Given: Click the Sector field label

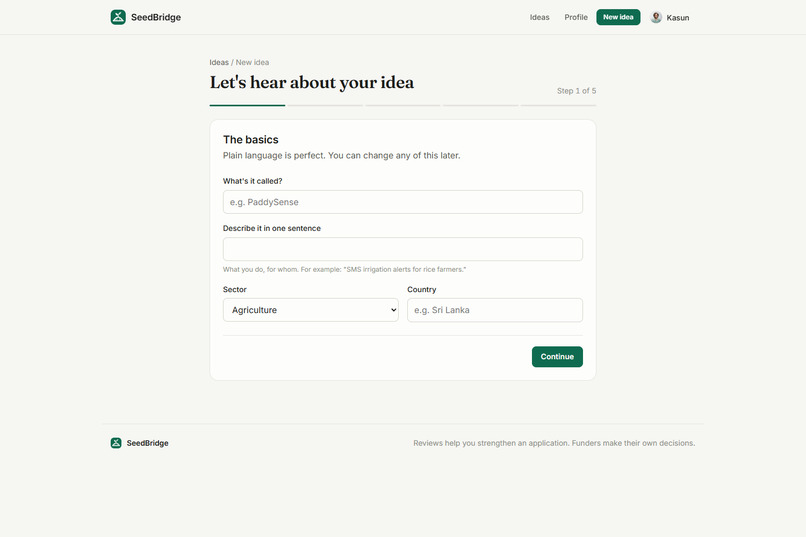Looking at the screenshot, I should pos(235,289).
